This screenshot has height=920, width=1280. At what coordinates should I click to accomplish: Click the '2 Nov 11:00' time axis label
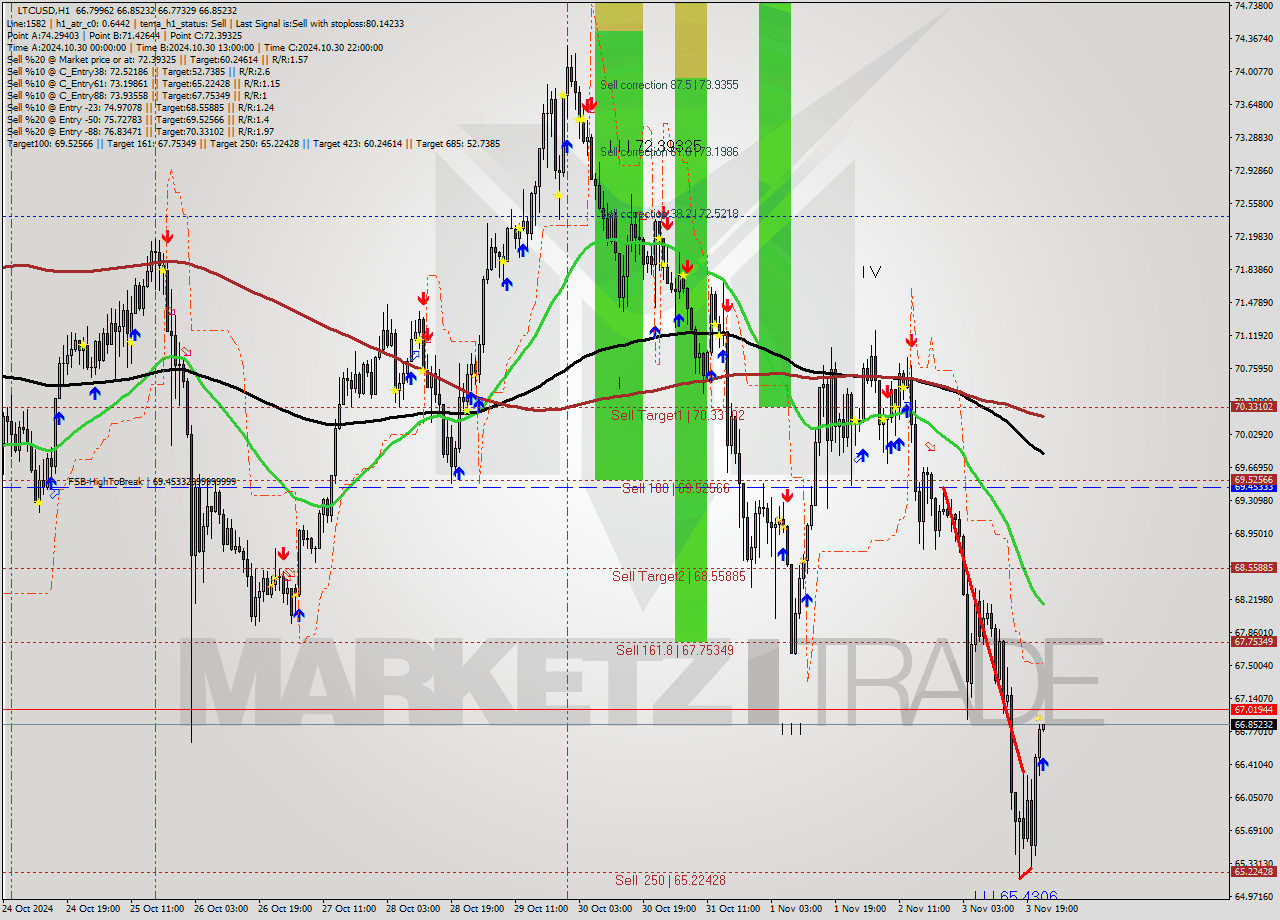click(x=924, y=909)
